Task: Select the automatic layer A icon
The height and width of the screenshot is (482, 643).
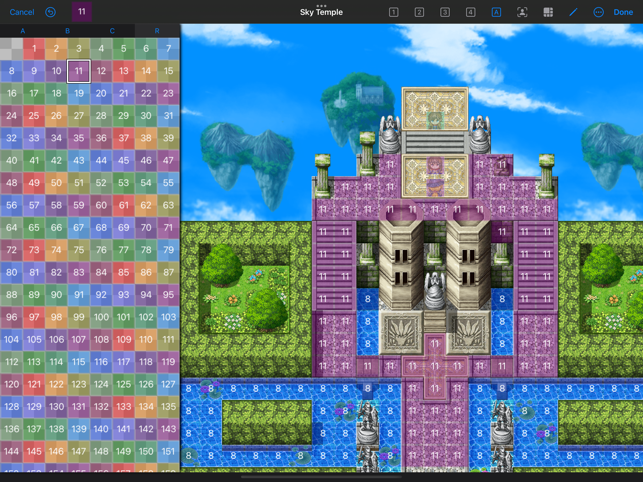Action: click(x=496, y=12)
